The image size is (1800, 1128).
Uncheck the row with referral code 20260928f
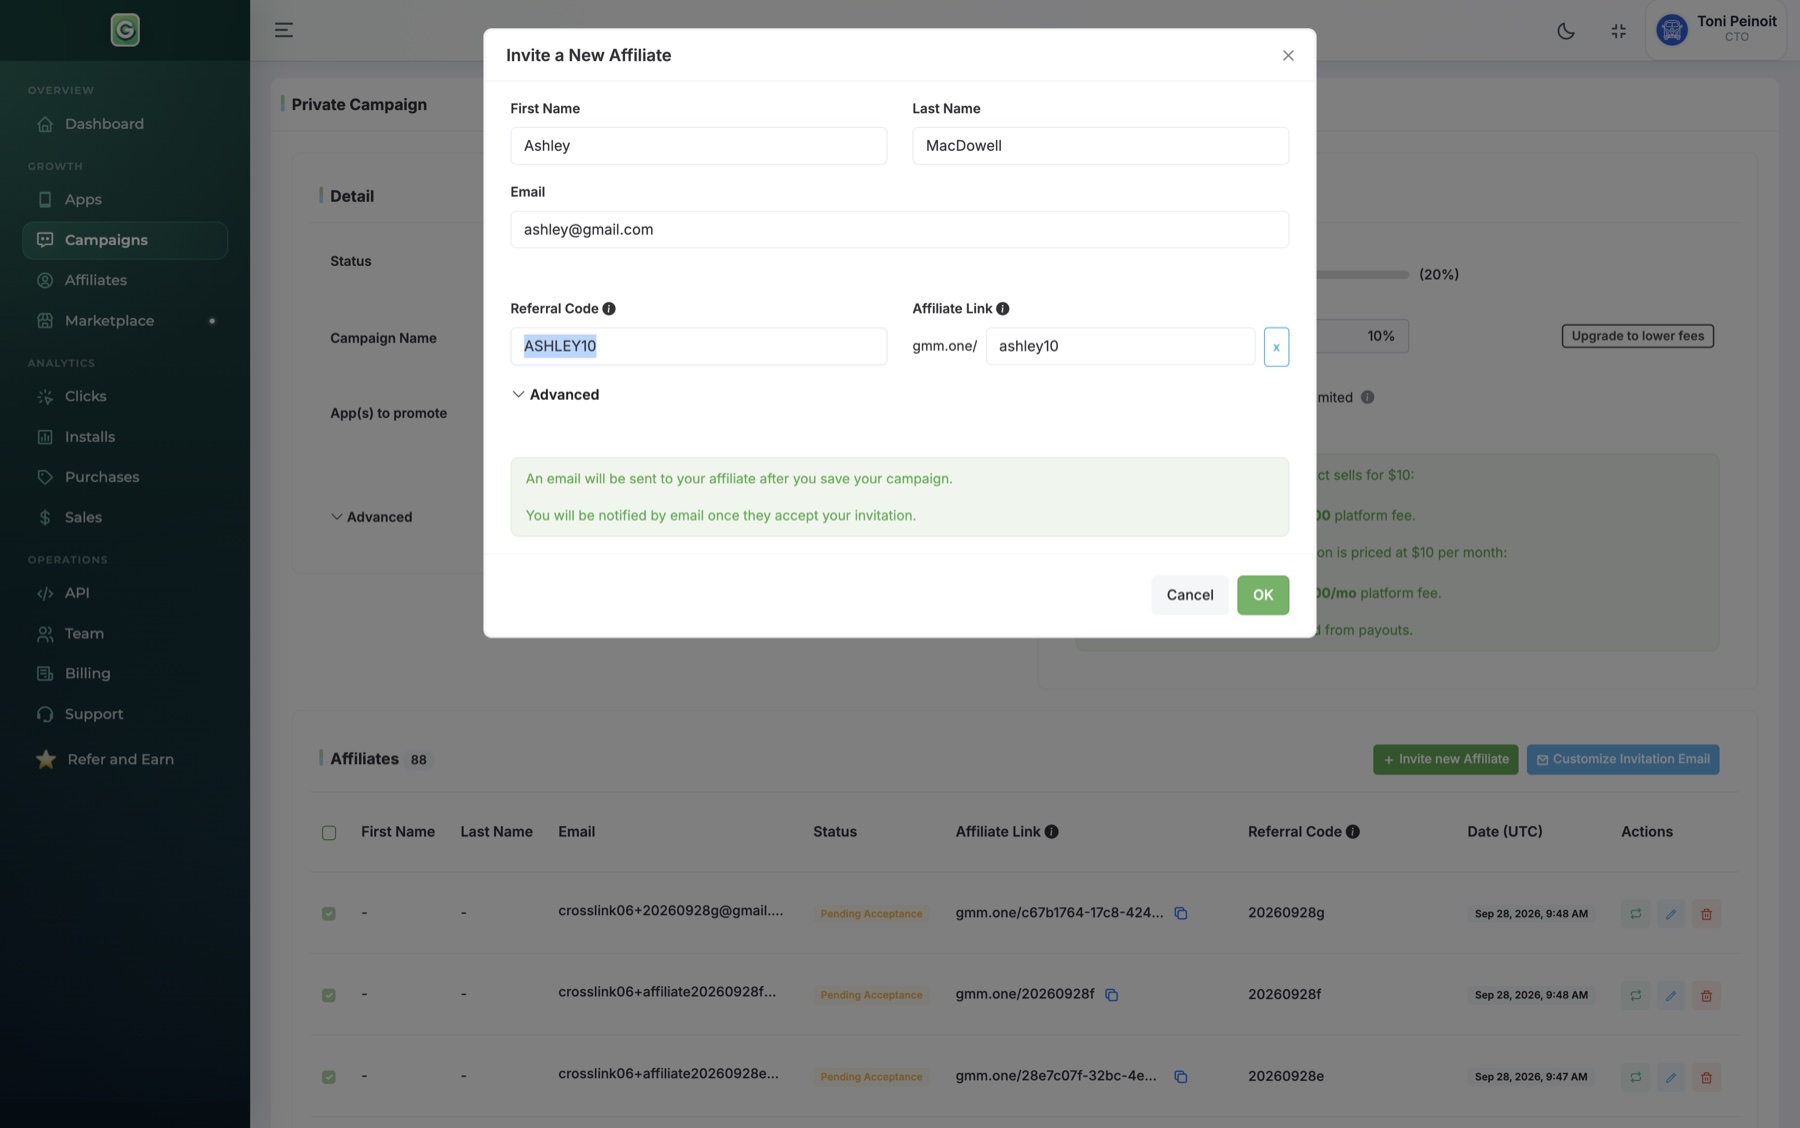[x=329, y=996]
